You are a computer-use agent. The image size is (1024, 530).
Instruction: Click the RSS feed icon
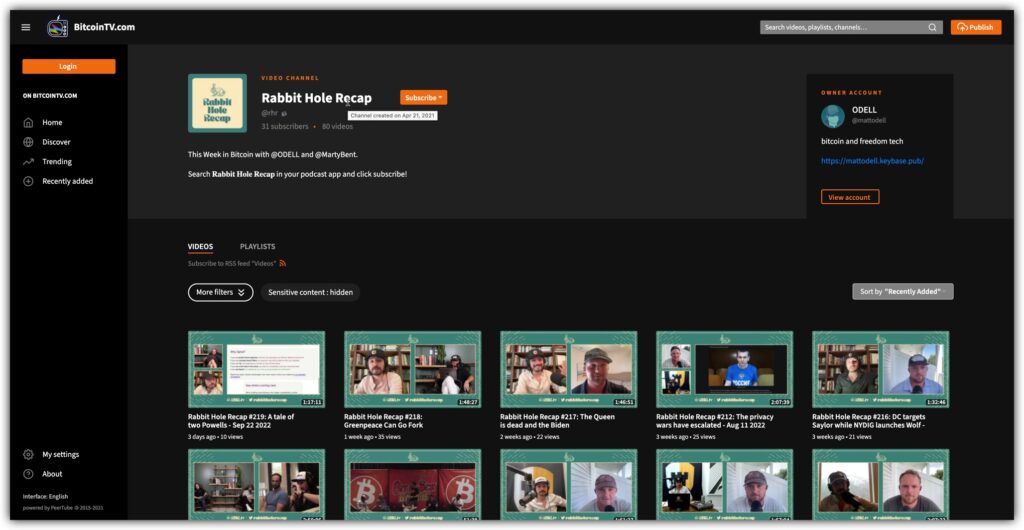click(283, 264)
